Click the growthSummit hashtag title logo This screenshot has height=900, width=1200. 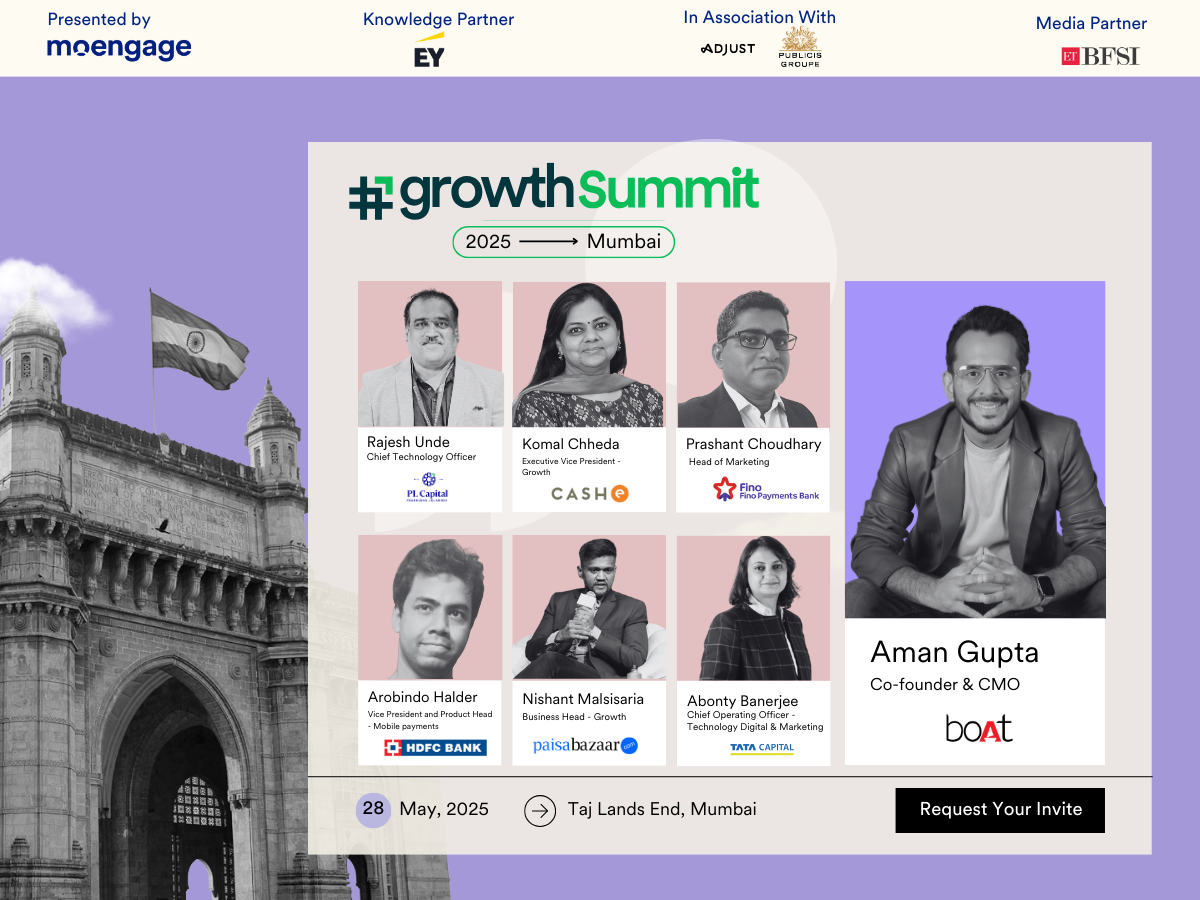coord(554,192)
